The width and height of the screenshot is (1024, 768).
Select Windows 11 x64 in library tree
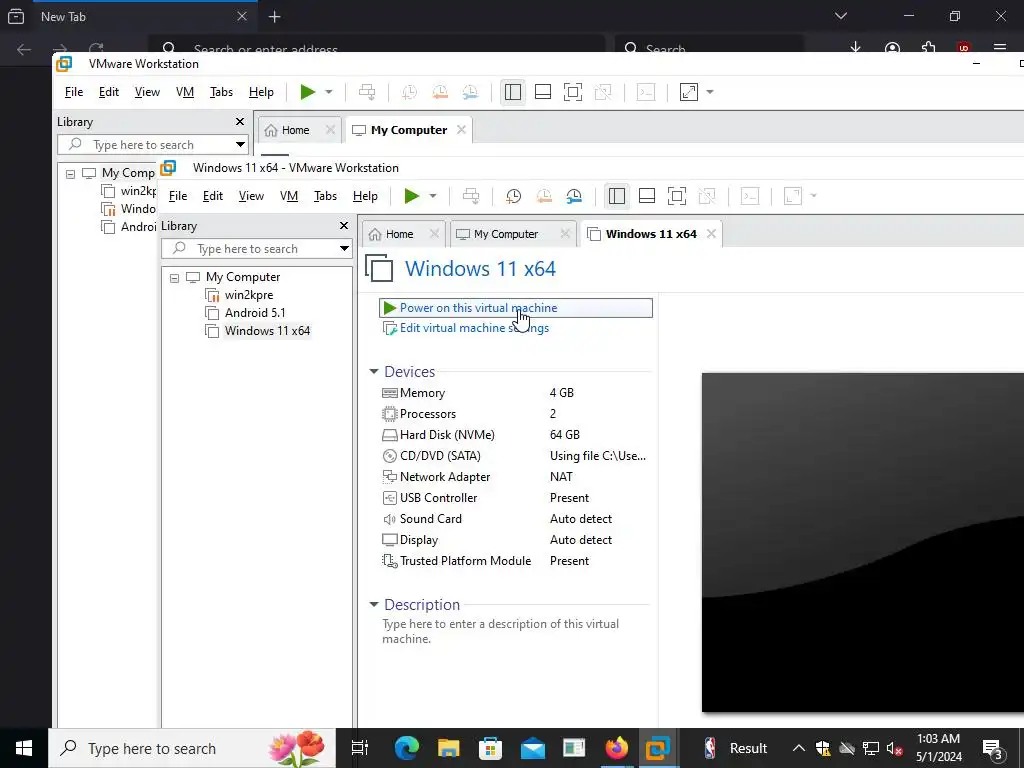click(266, 330)
